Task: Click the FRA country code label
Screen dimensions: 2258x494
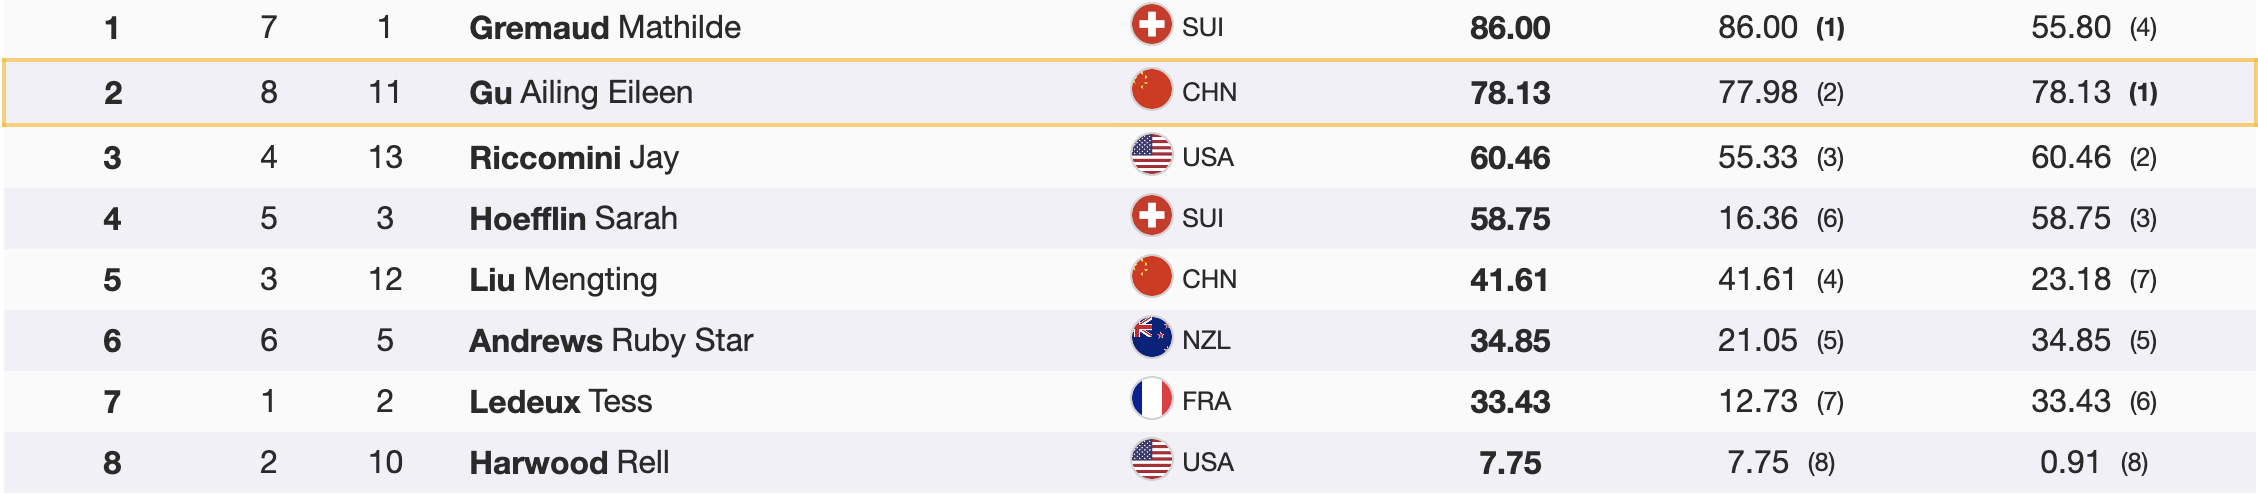Action: point(1206,401)
